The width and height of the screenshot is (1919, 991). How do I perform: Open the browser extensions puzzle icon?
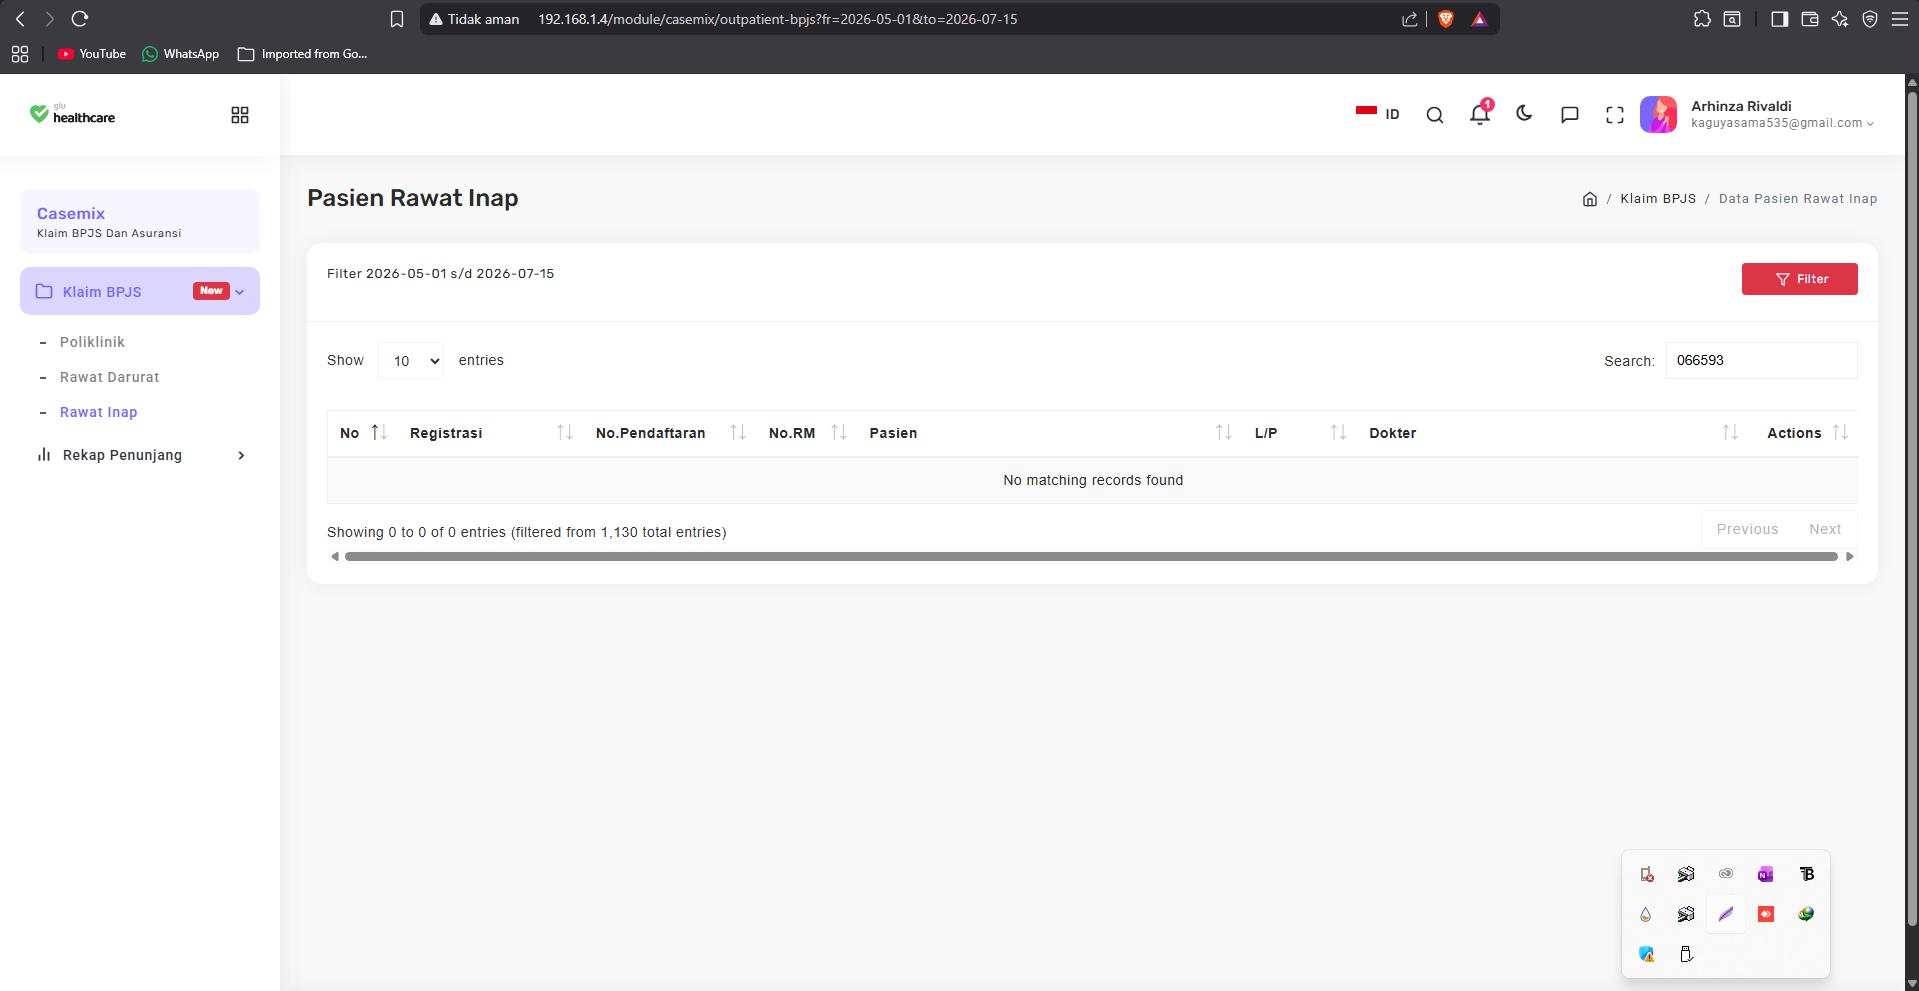[x=1702, y=19]
